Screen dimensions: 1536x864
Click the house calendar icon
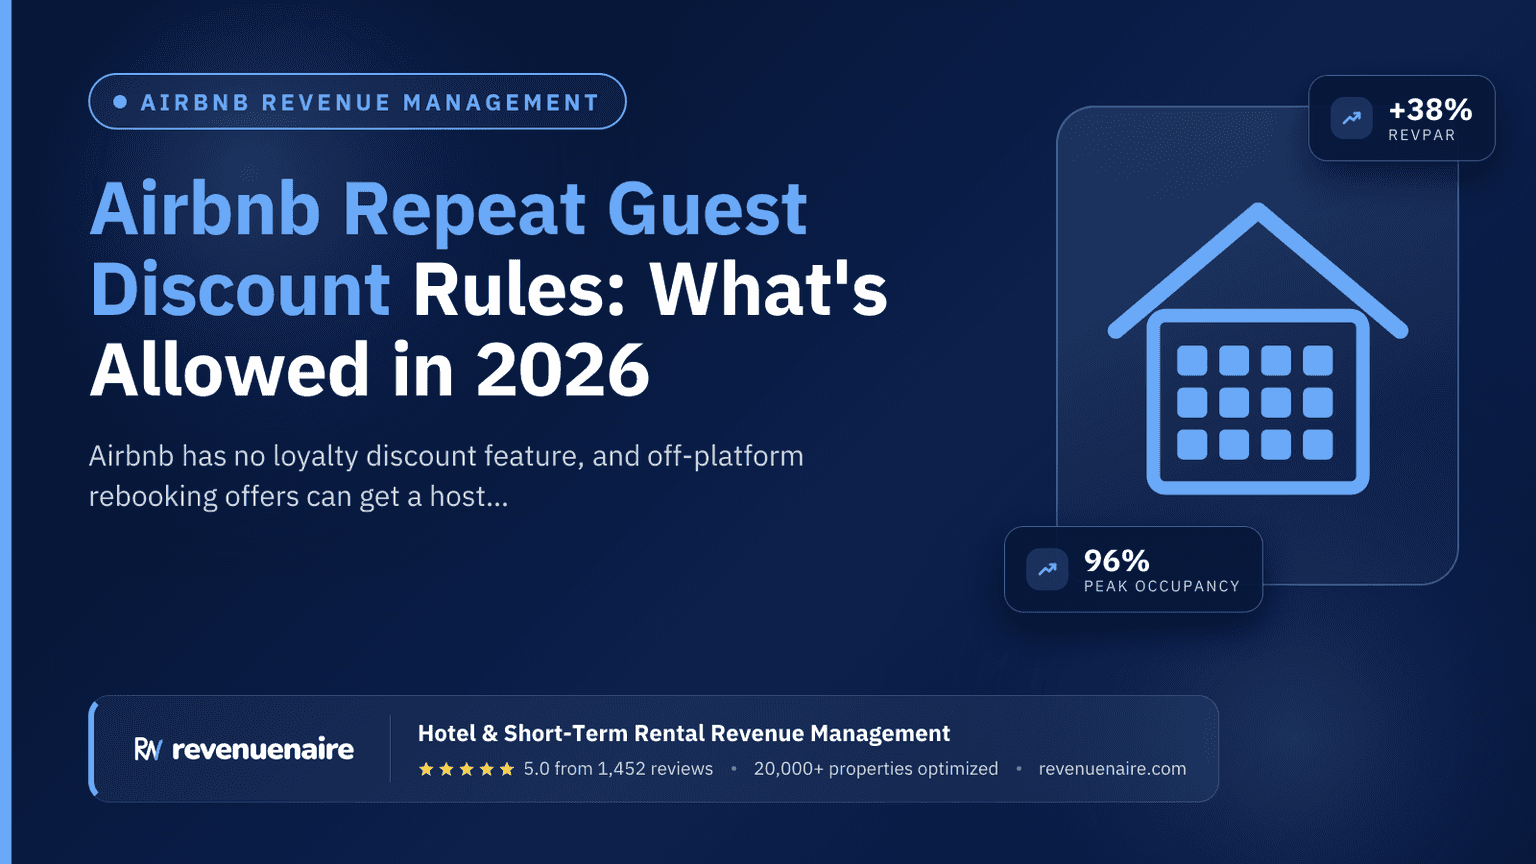(x=1258, y=348)
